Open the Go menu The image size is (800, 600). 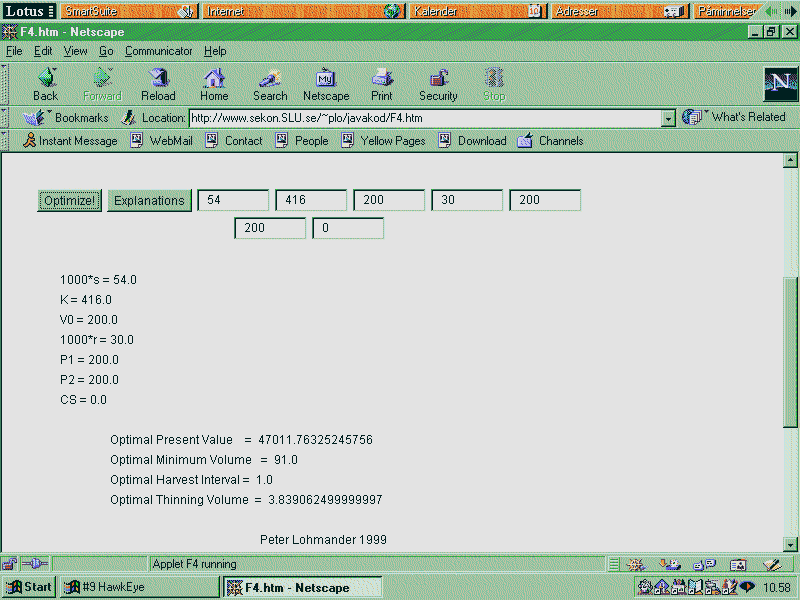click(x=106, y=51)
